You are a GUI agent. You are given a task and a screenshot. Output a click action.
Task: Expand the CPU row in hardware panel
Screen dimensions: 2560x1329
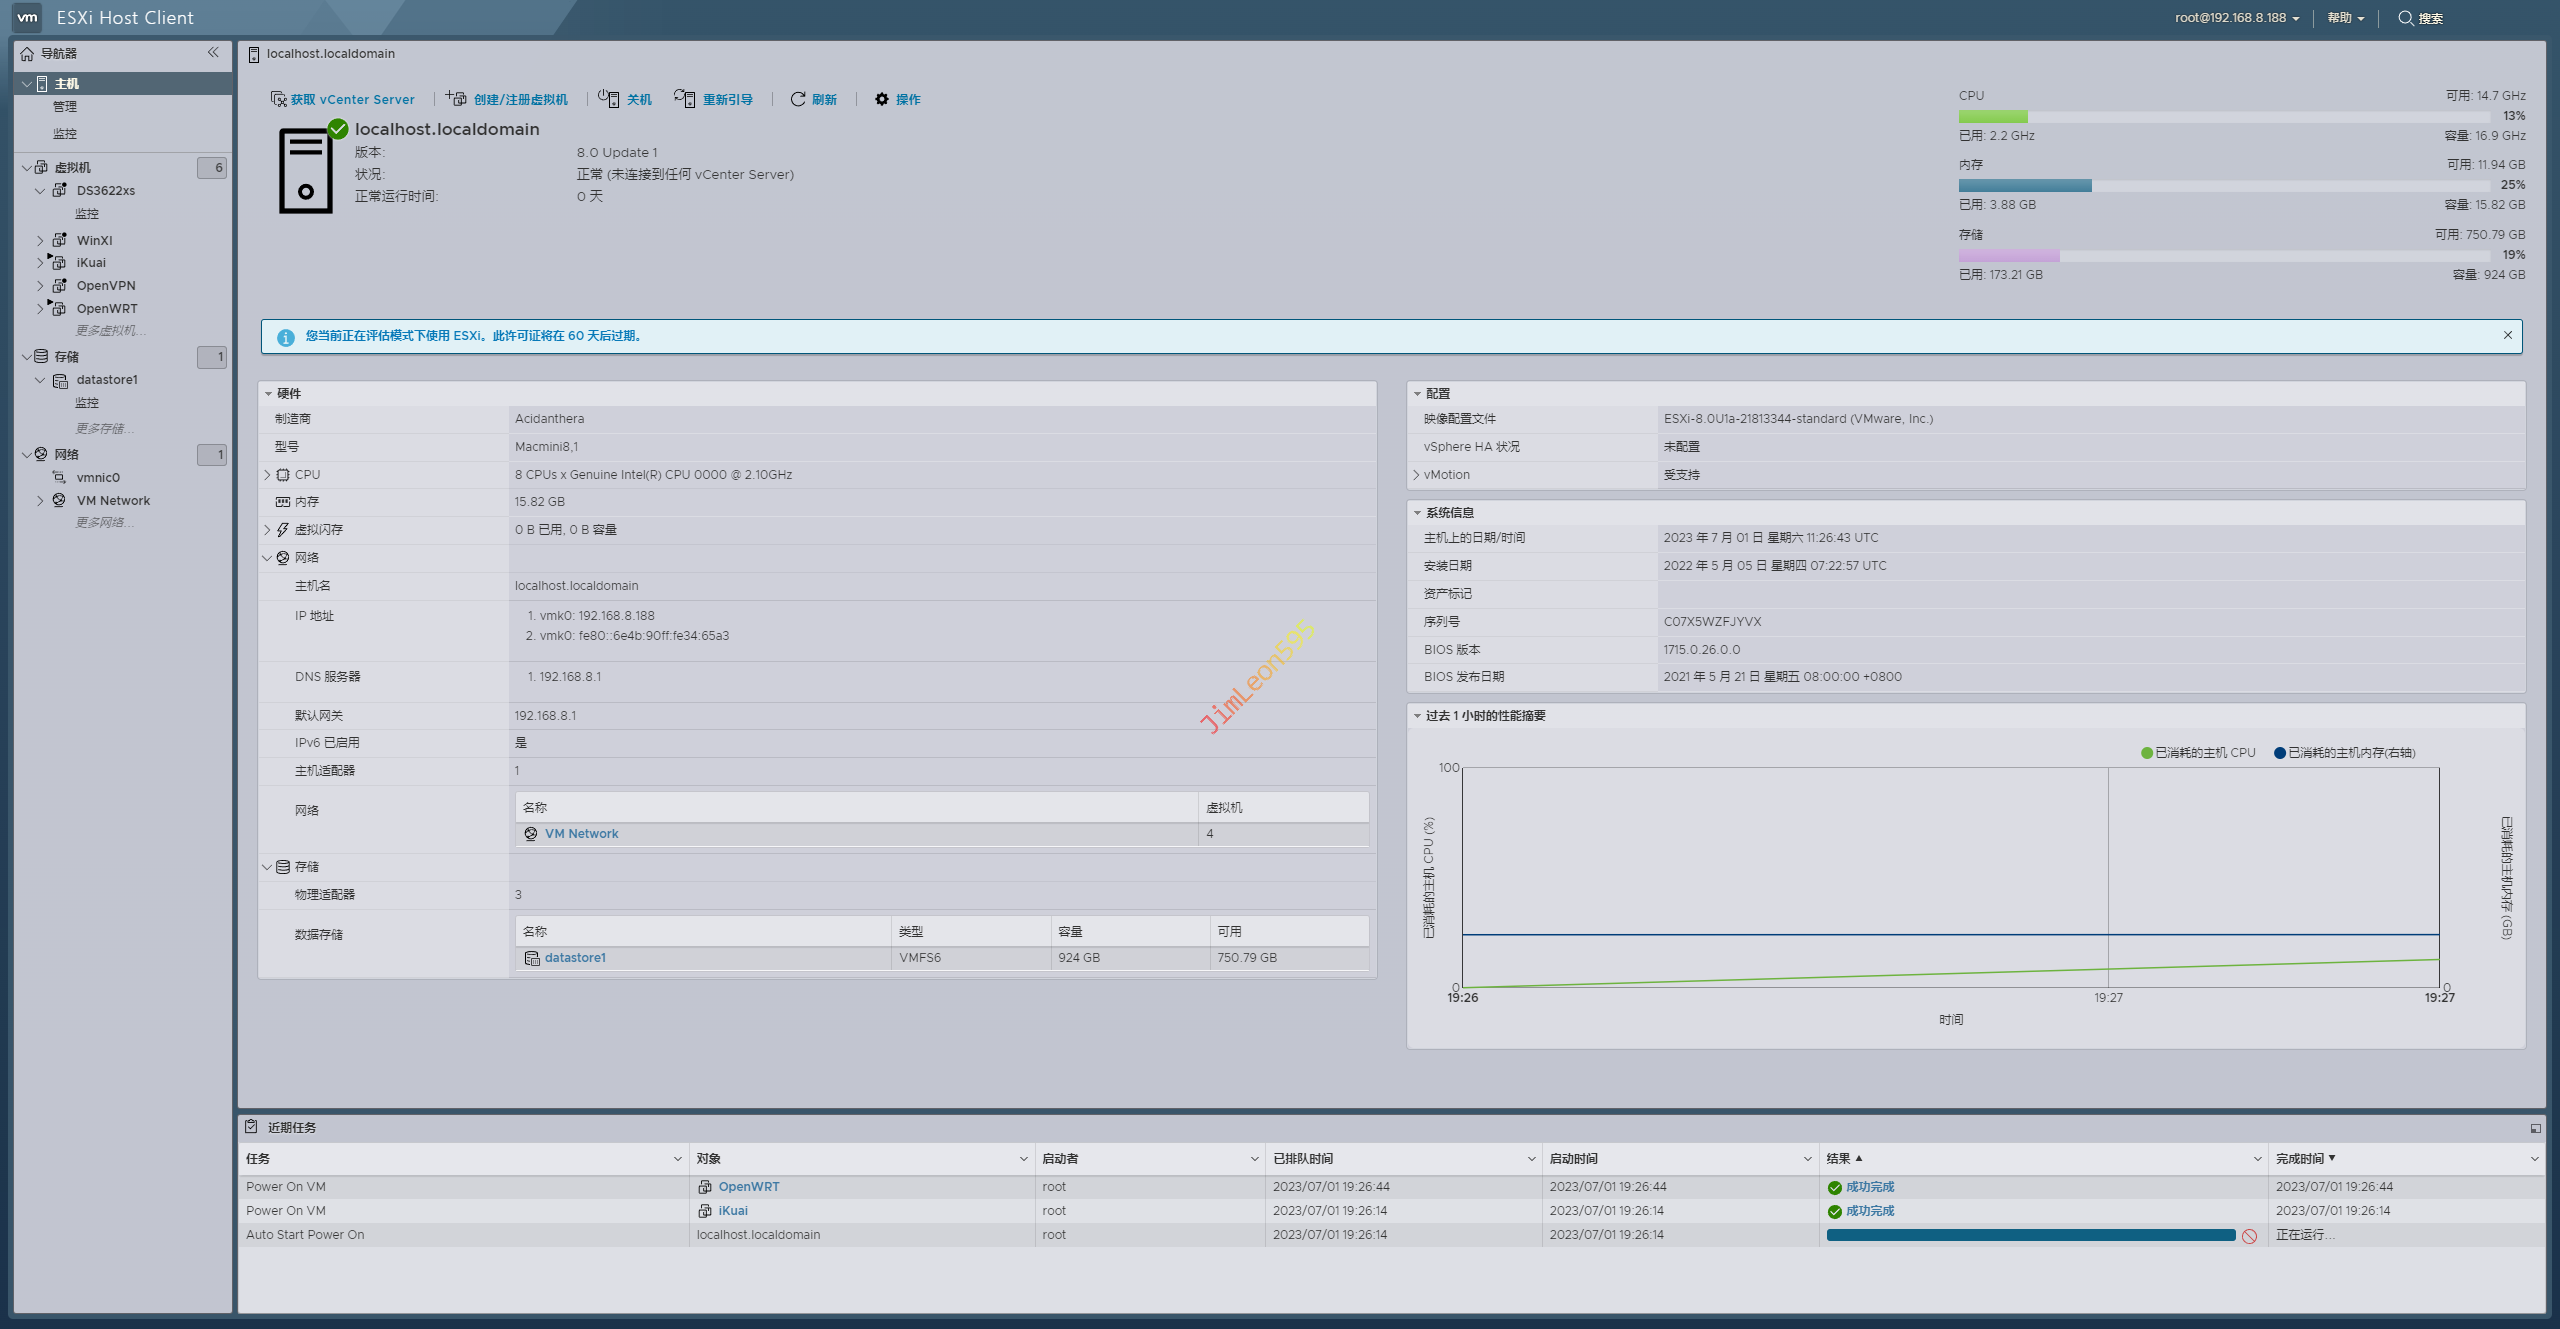(267, 475)
